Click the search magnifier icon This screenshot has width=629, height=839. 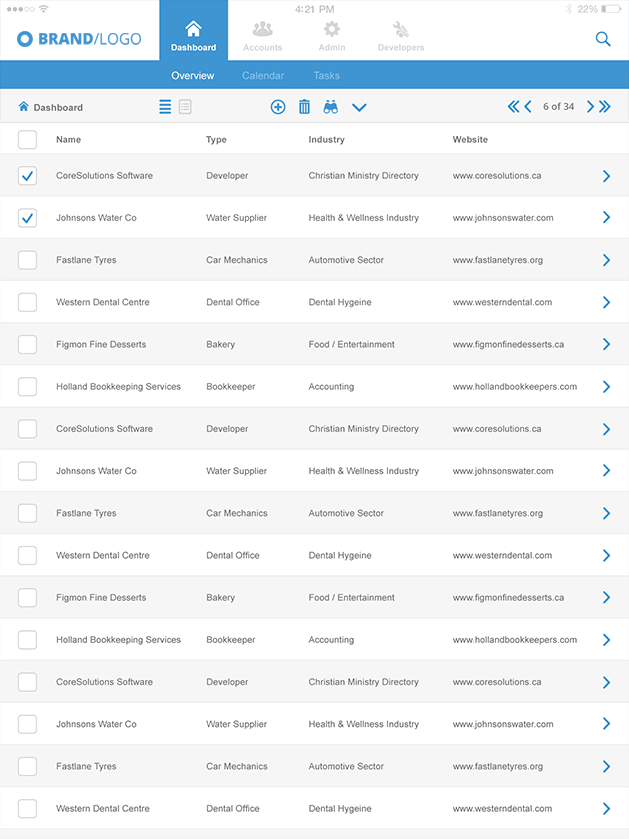pyautogui.click(x=603, y=39)
